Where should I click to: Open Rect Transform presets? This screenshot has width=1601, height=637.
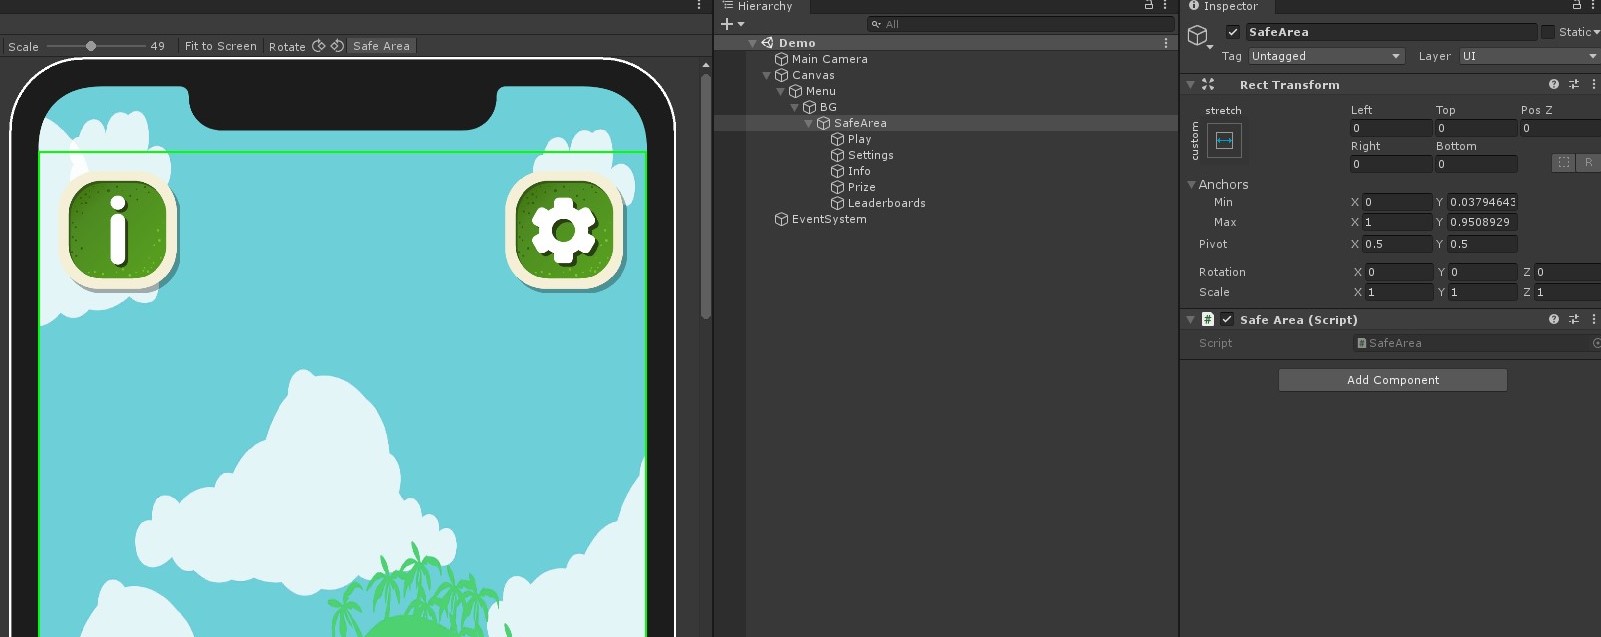(1574, 85)
